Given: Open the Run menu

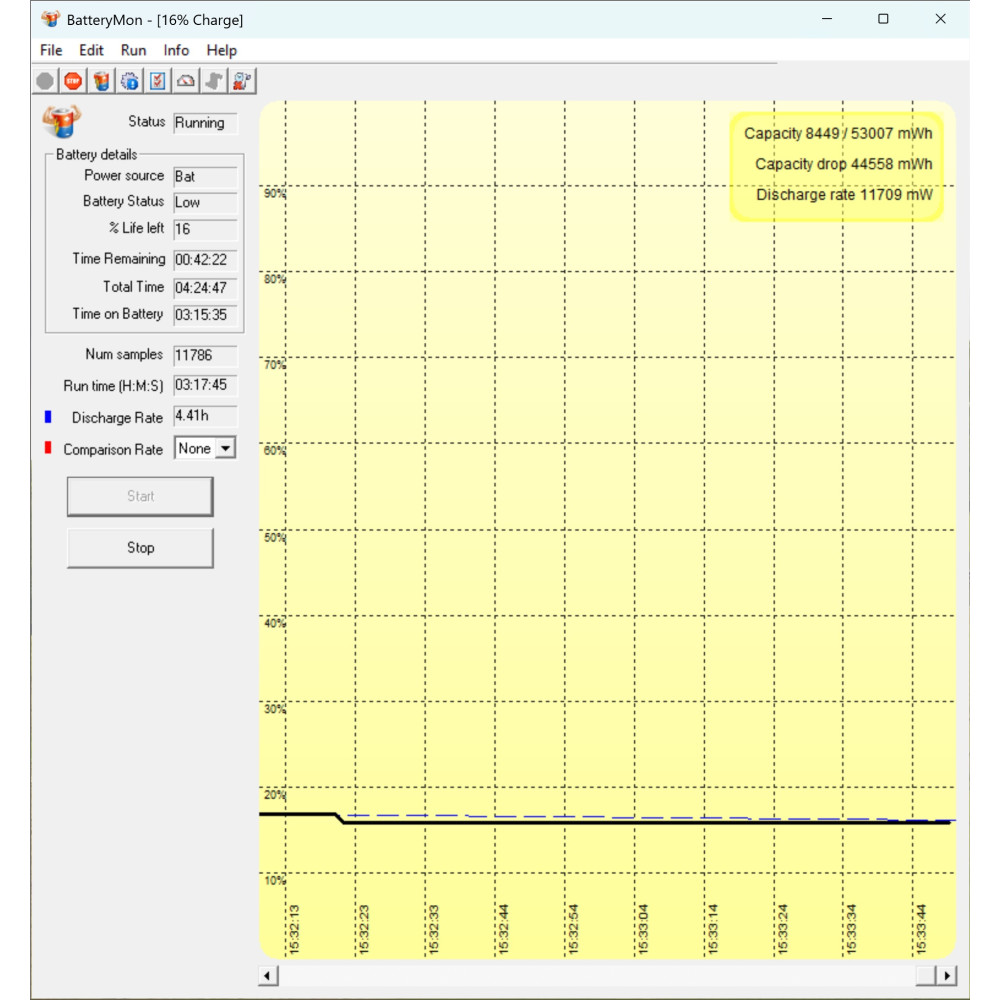Looking at the screenshot, I should pos(133,50).
